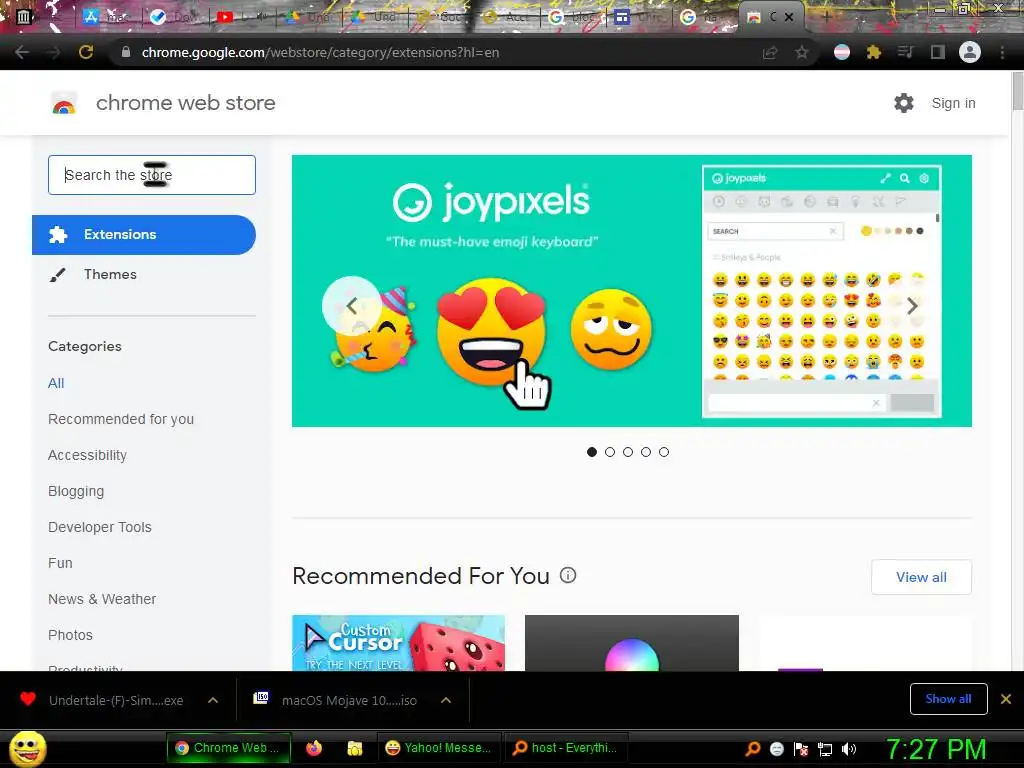The image size is (1024, 768).
Task: Open the volume speaker tray icon
Action: click(x=848, y=748)
